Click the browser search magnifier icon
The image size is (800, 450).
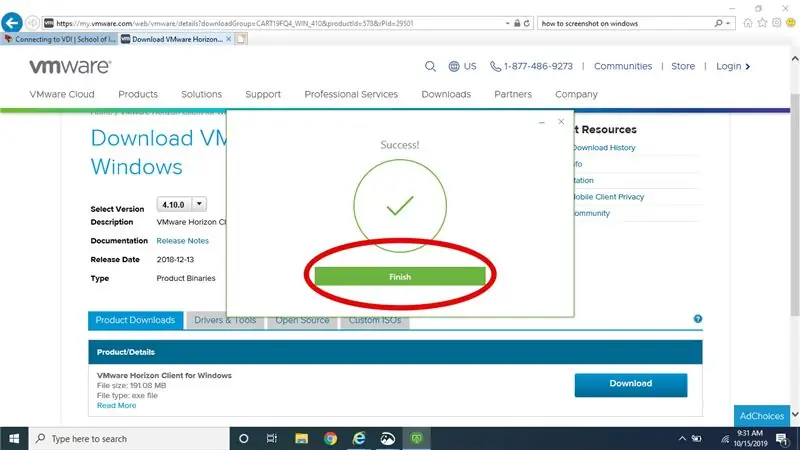pos(718,23)
